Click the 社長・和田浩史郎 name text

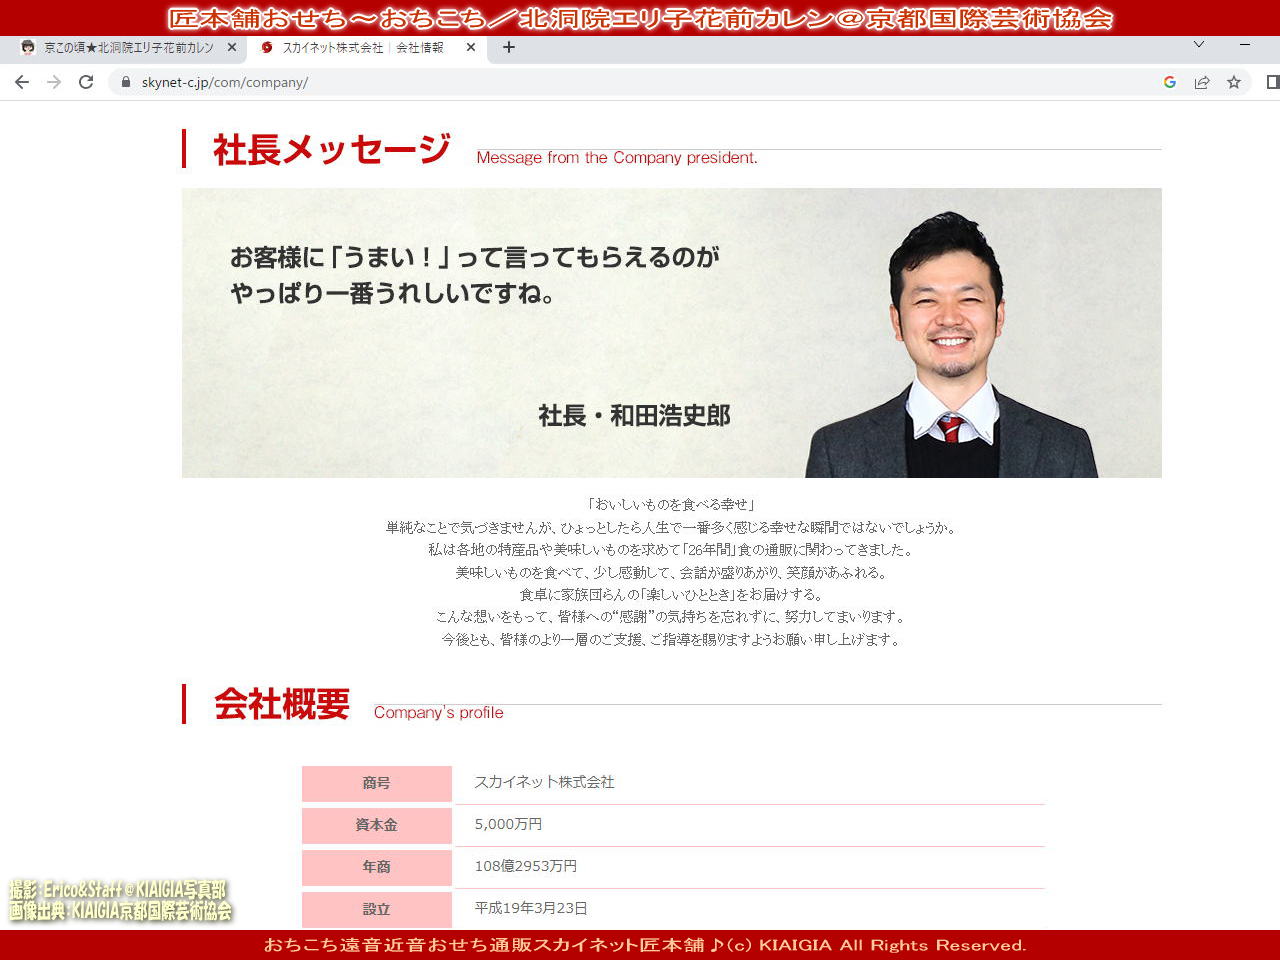pos(634,415)
